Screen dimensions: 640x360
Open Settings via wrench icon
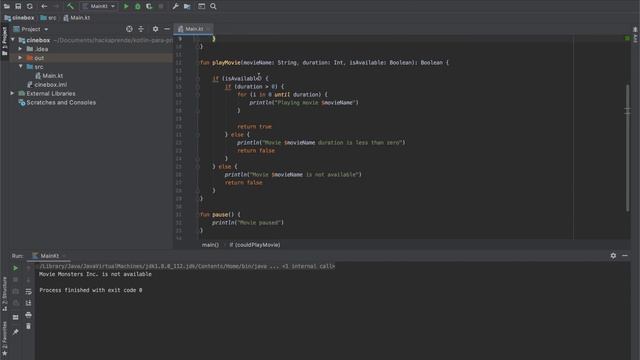click(175, 6)
